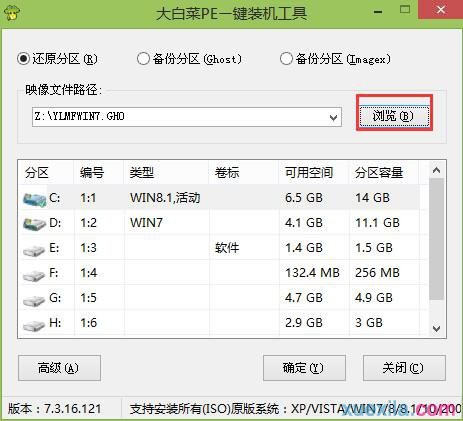Click the 1:1 partition number
Image resolution: width=463 pixels, height=421 pixels.
click(88, 198)
